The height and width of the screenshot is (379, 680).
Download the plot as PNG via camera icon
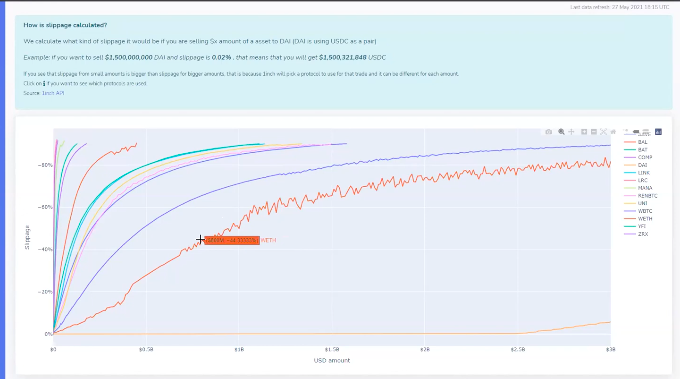click(549, 131)
